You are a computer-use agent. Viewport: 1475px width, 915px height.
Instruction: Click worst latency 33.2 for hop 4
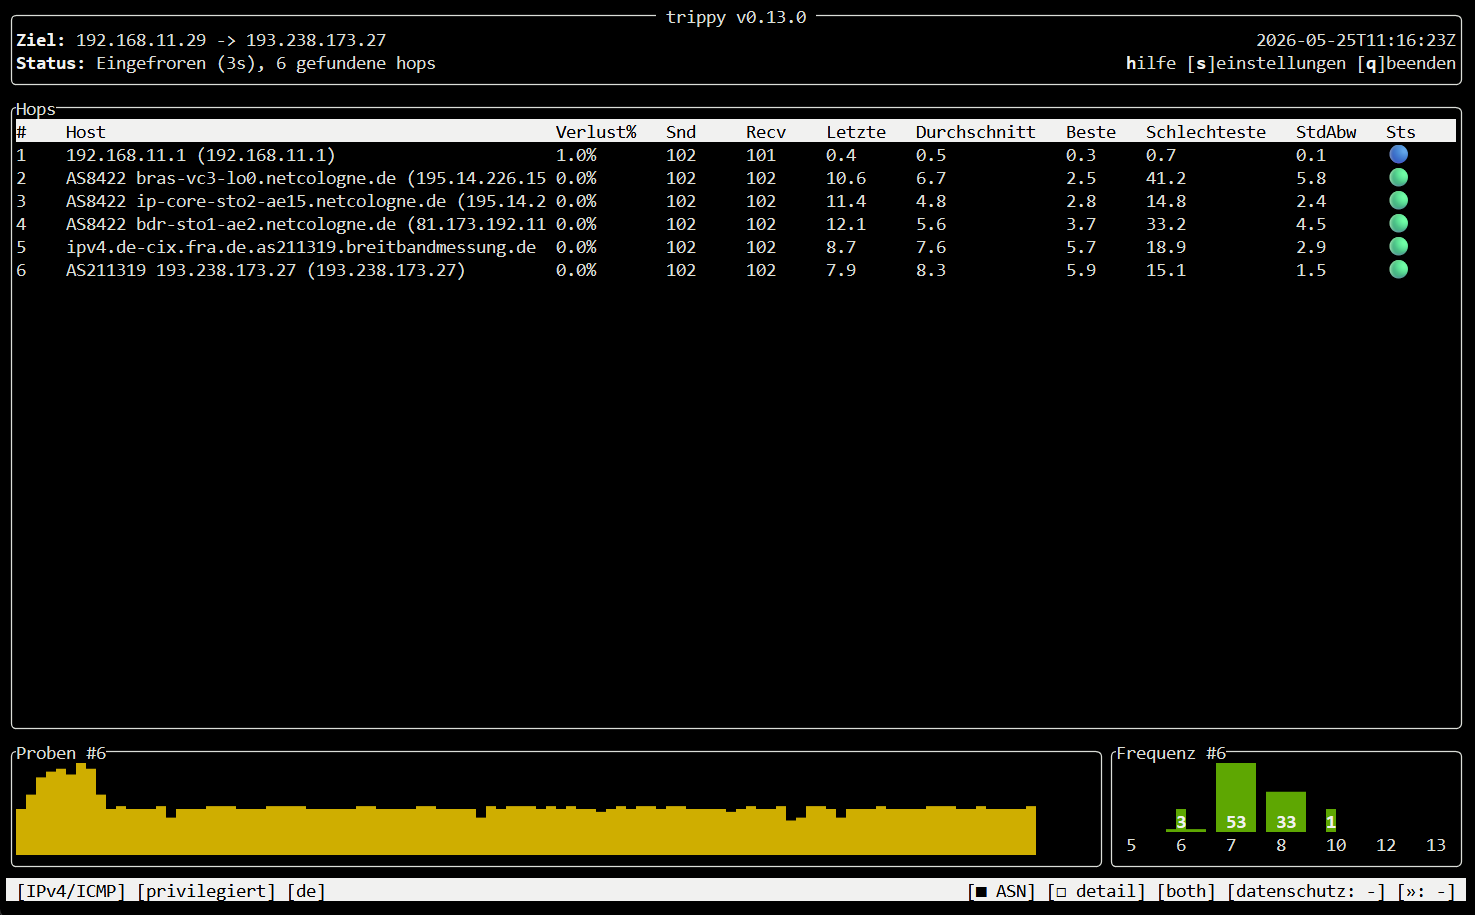coord(1166,224)
